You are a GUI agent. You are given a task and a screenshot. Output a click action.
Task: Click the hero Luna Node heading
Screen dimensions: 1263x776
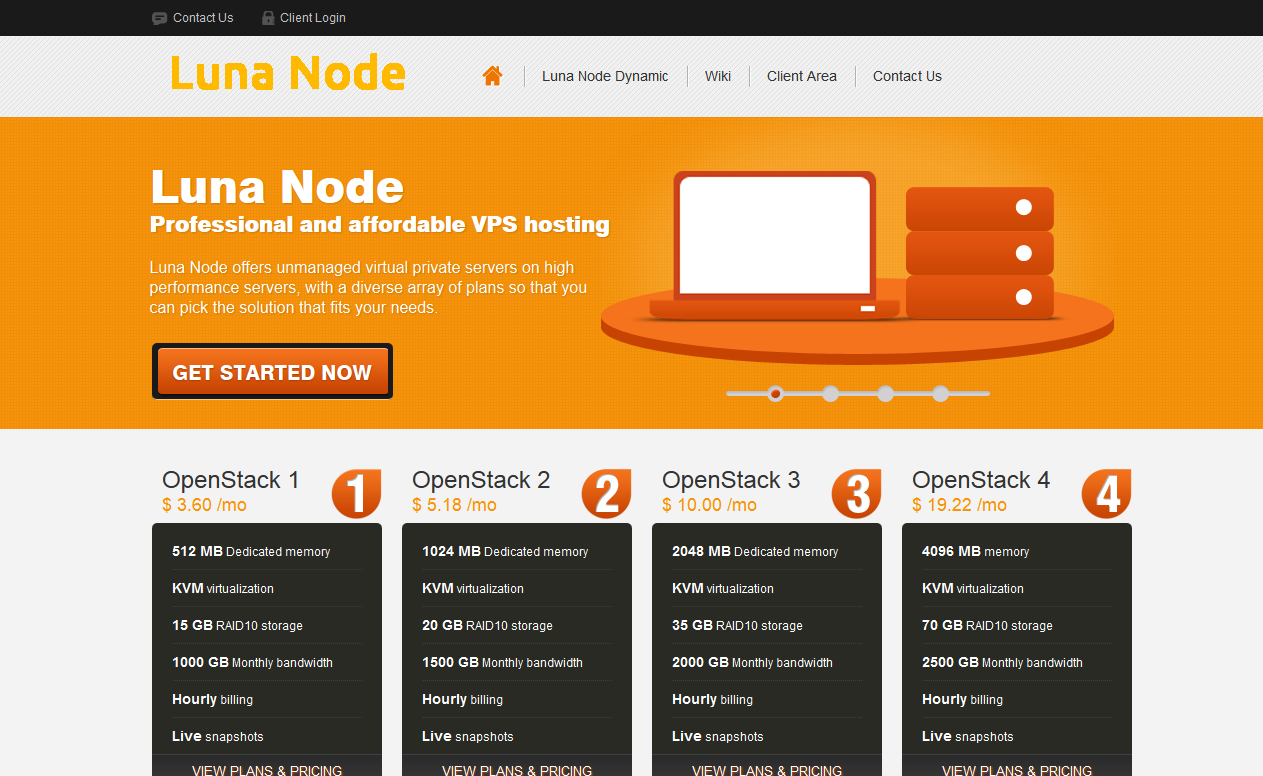point(277,187)
